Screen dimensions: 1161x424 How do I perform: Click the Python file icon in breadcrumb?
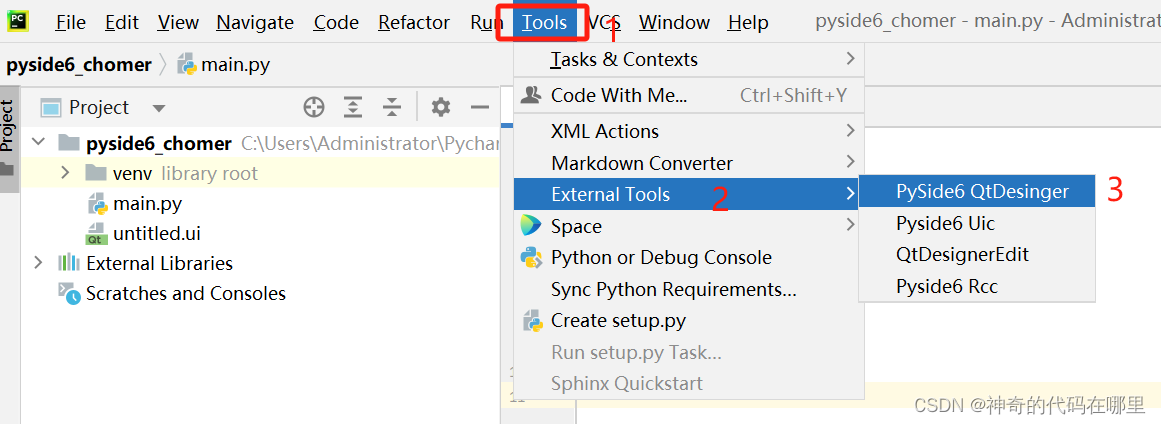[x=187, y=64]
